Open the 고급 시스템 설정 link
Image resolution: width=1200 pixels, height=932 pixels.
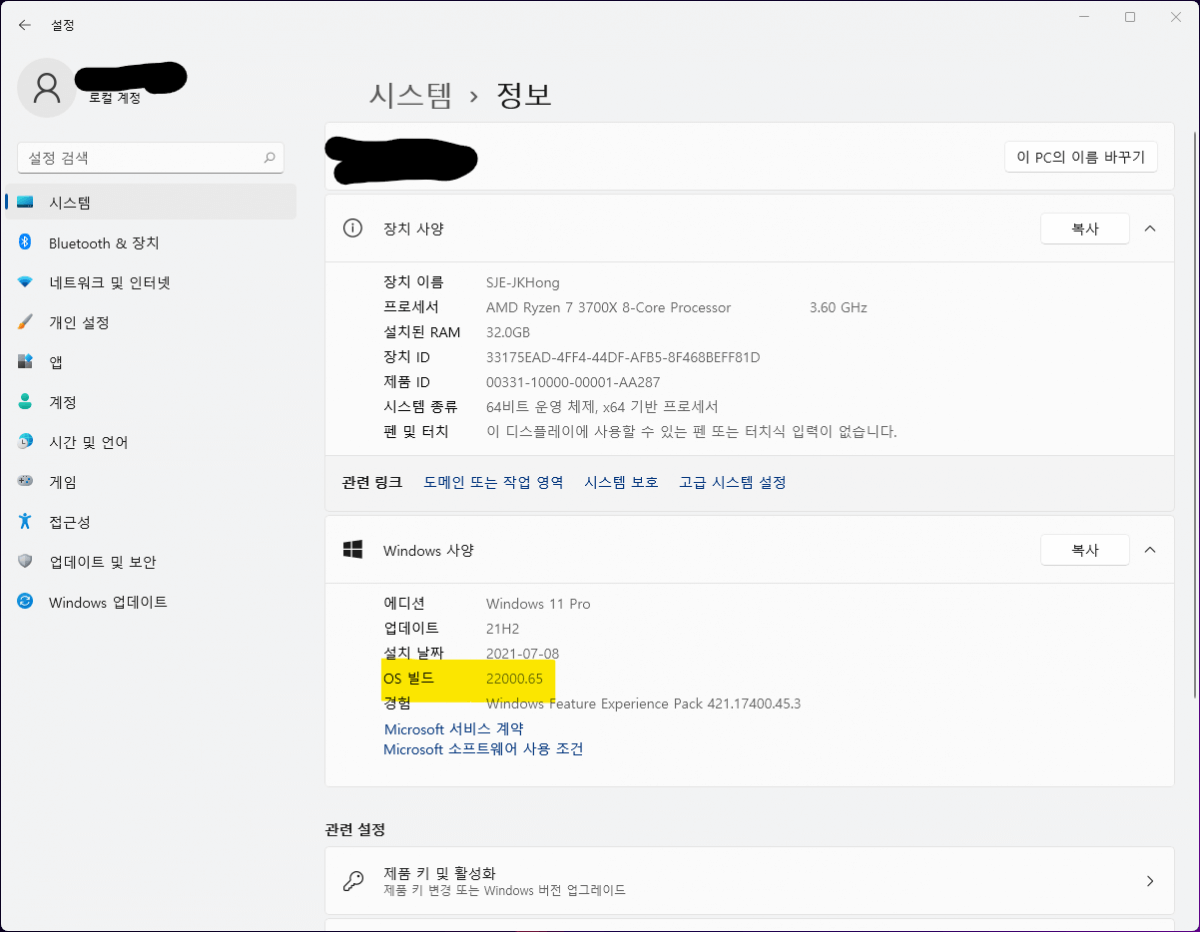point(733,482)
